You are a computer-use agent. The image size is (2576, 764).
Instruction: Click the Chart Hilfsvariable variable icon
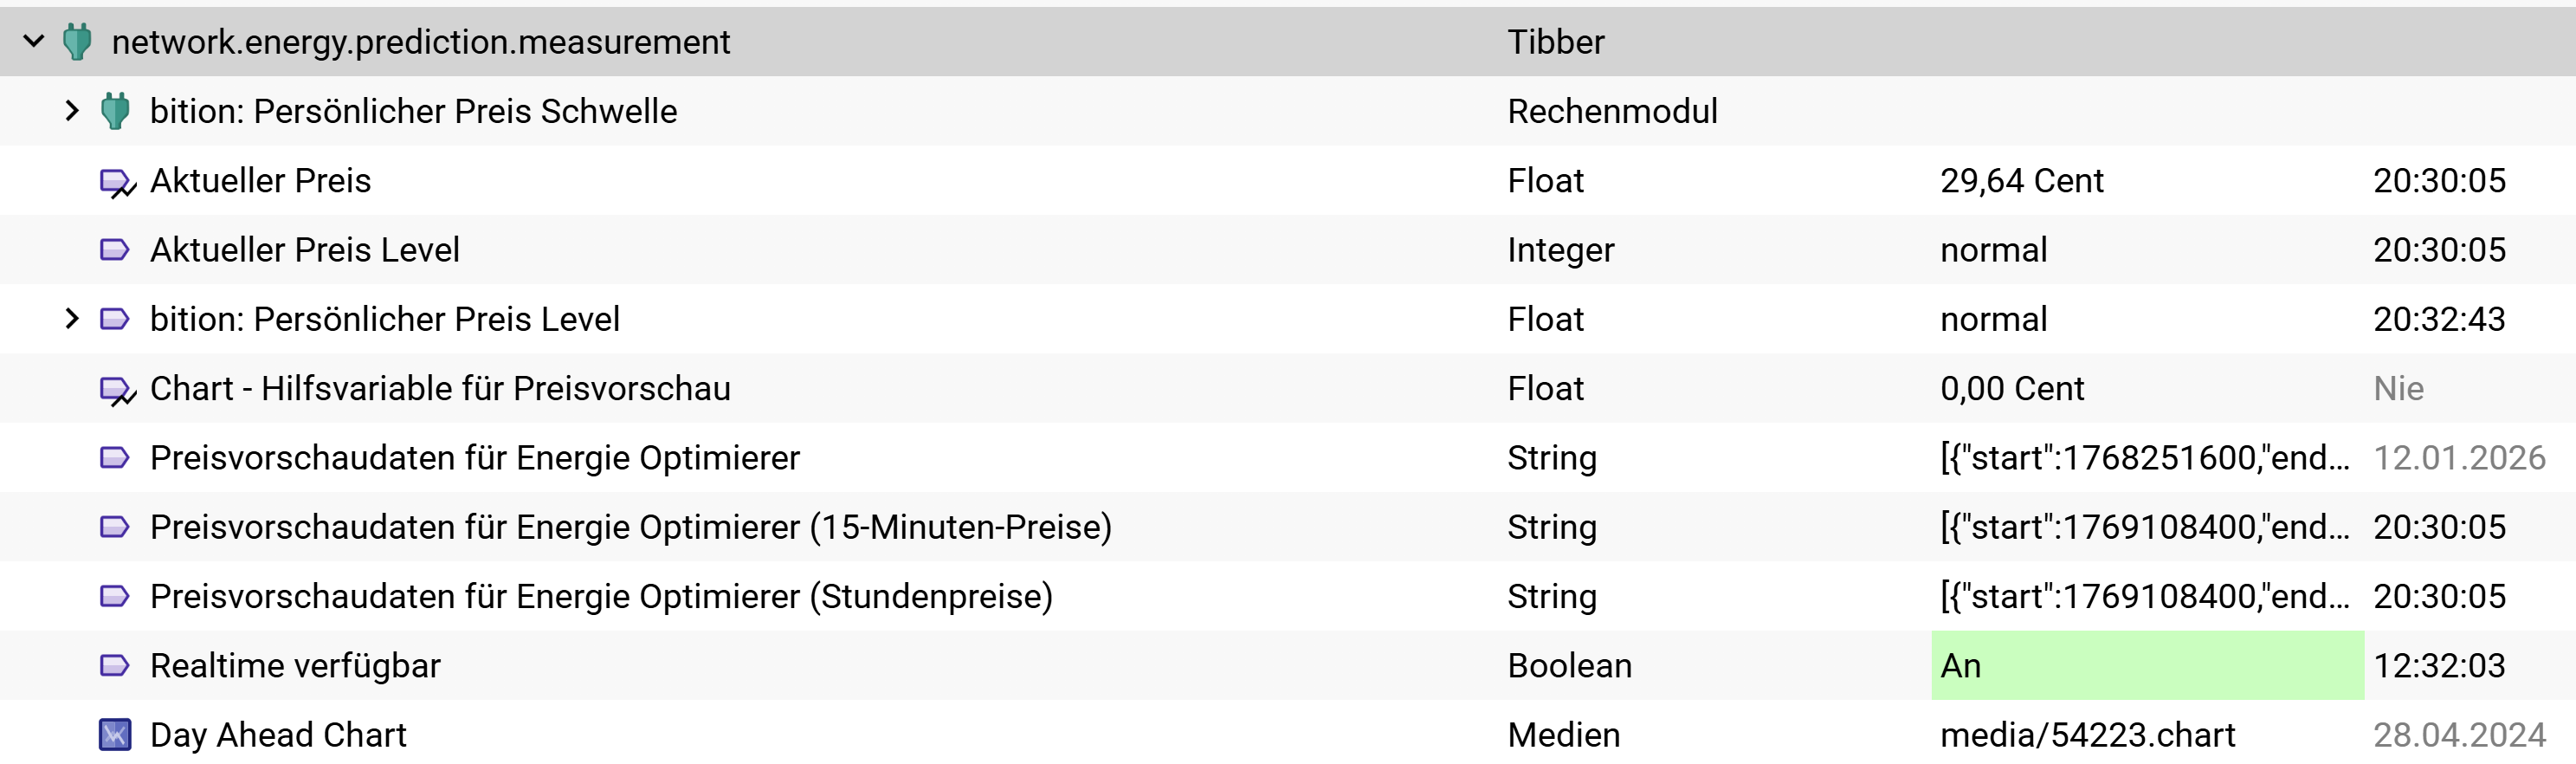tap(116, 390)
